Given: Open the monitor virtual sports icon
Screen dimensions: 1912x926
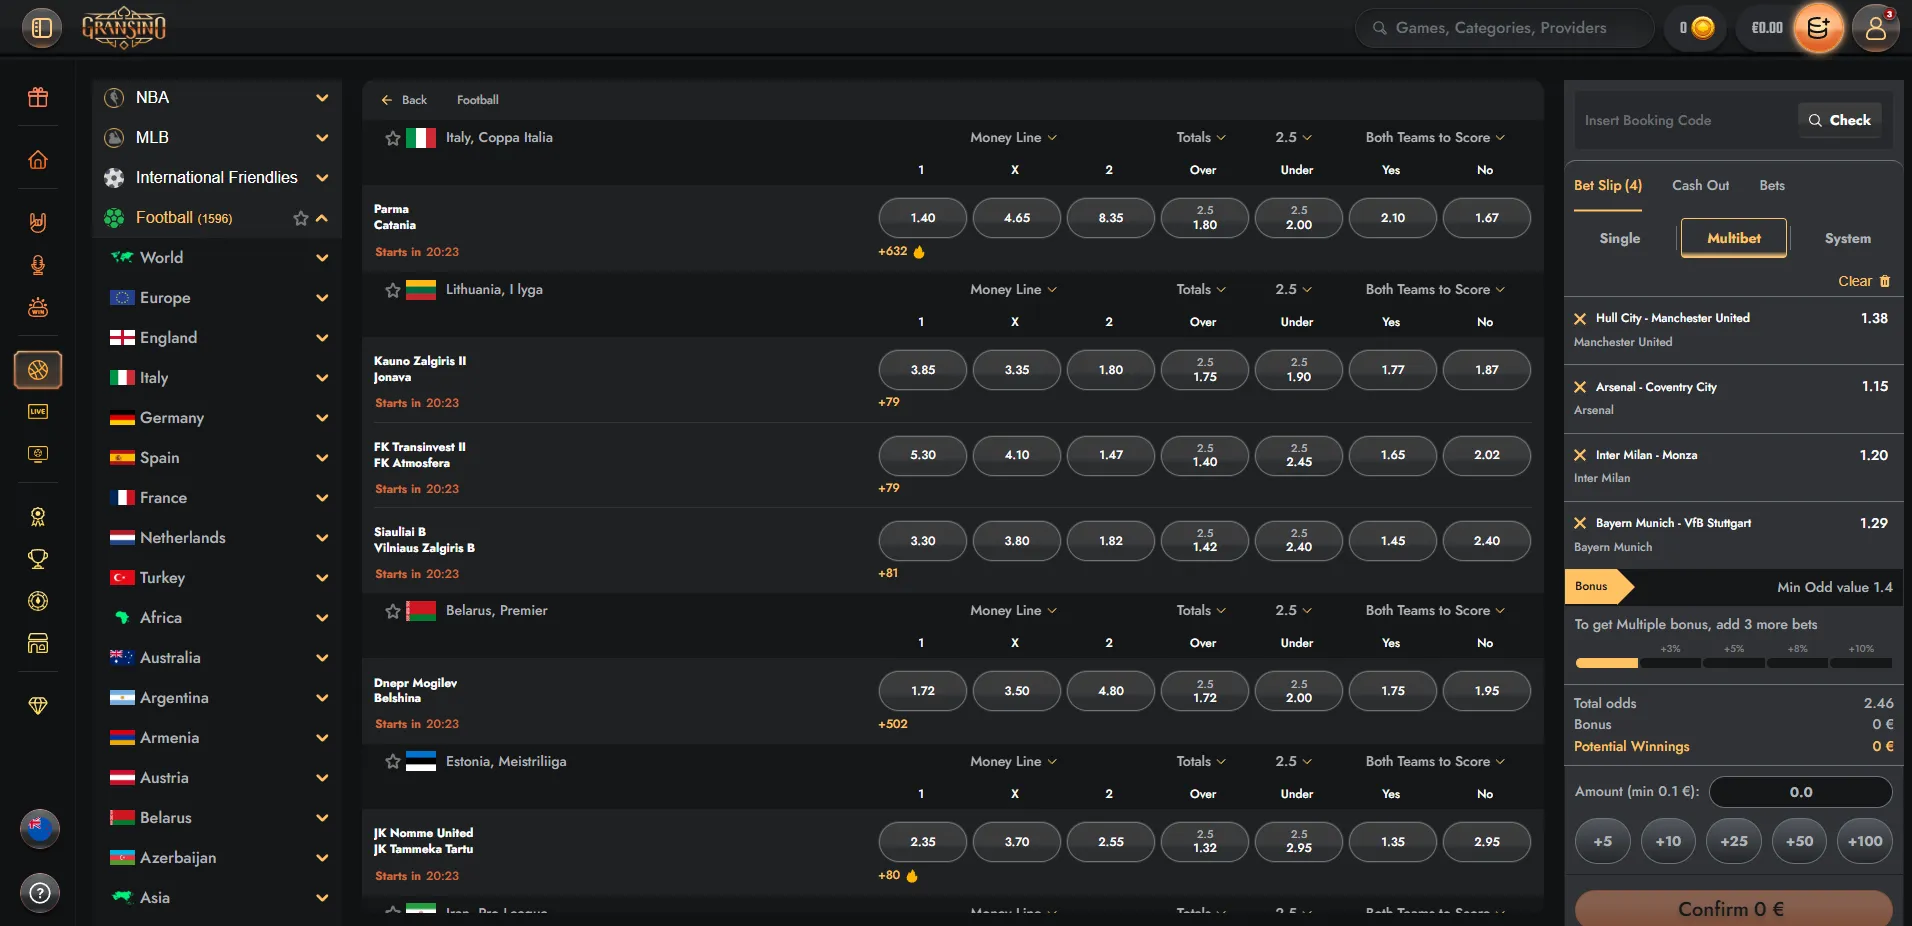Looking at the screenshot, I should [38, 454].
